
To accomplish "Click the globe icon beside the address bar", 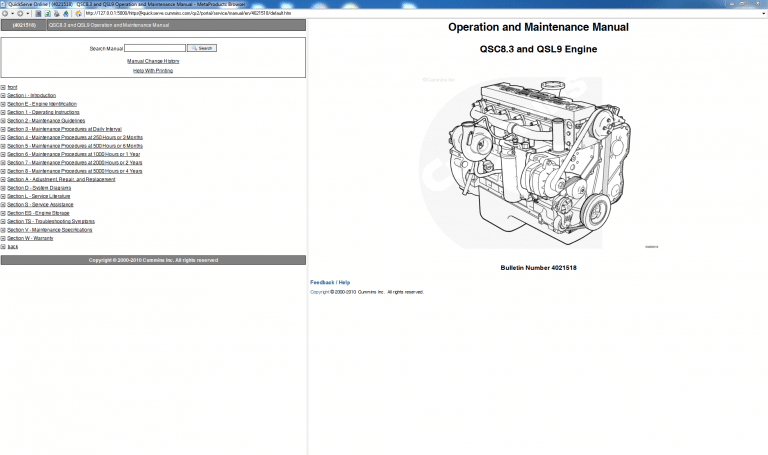I will 78,14.
